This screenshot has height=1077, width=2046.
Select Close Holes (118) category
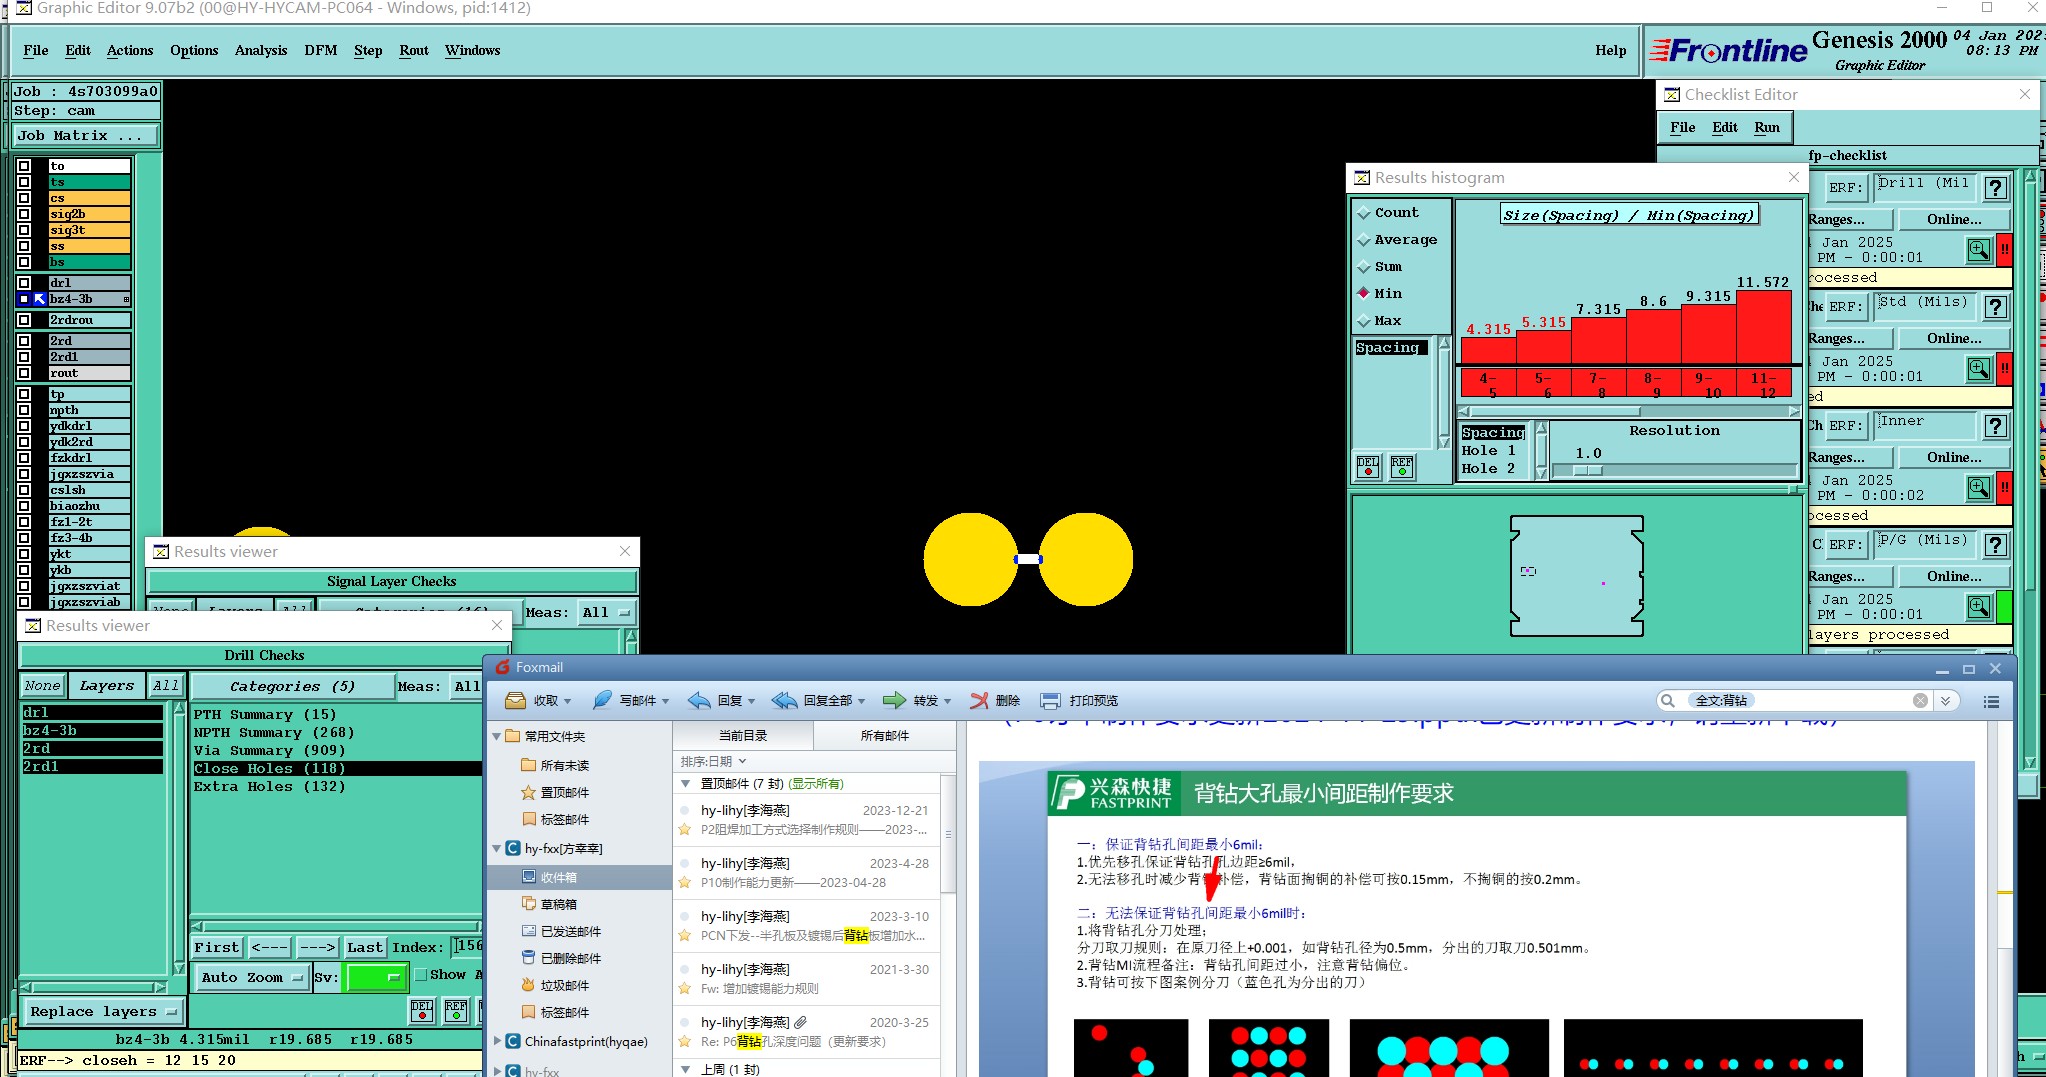(x=337, y=769)
